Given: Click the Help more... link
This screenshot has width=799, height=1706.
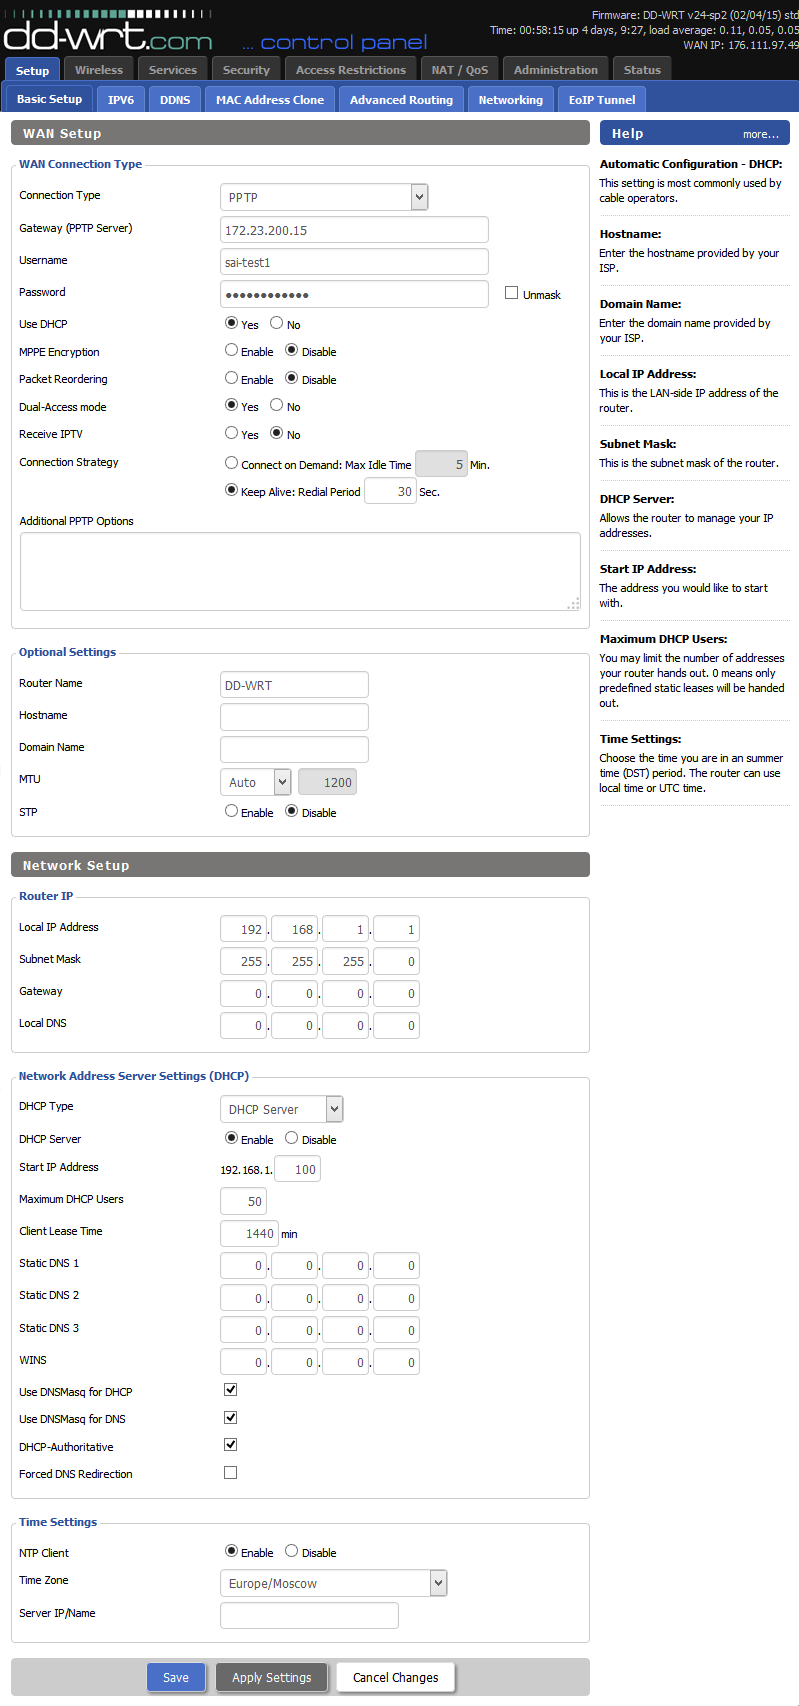Looking at the screenshot, I should 760,134.
